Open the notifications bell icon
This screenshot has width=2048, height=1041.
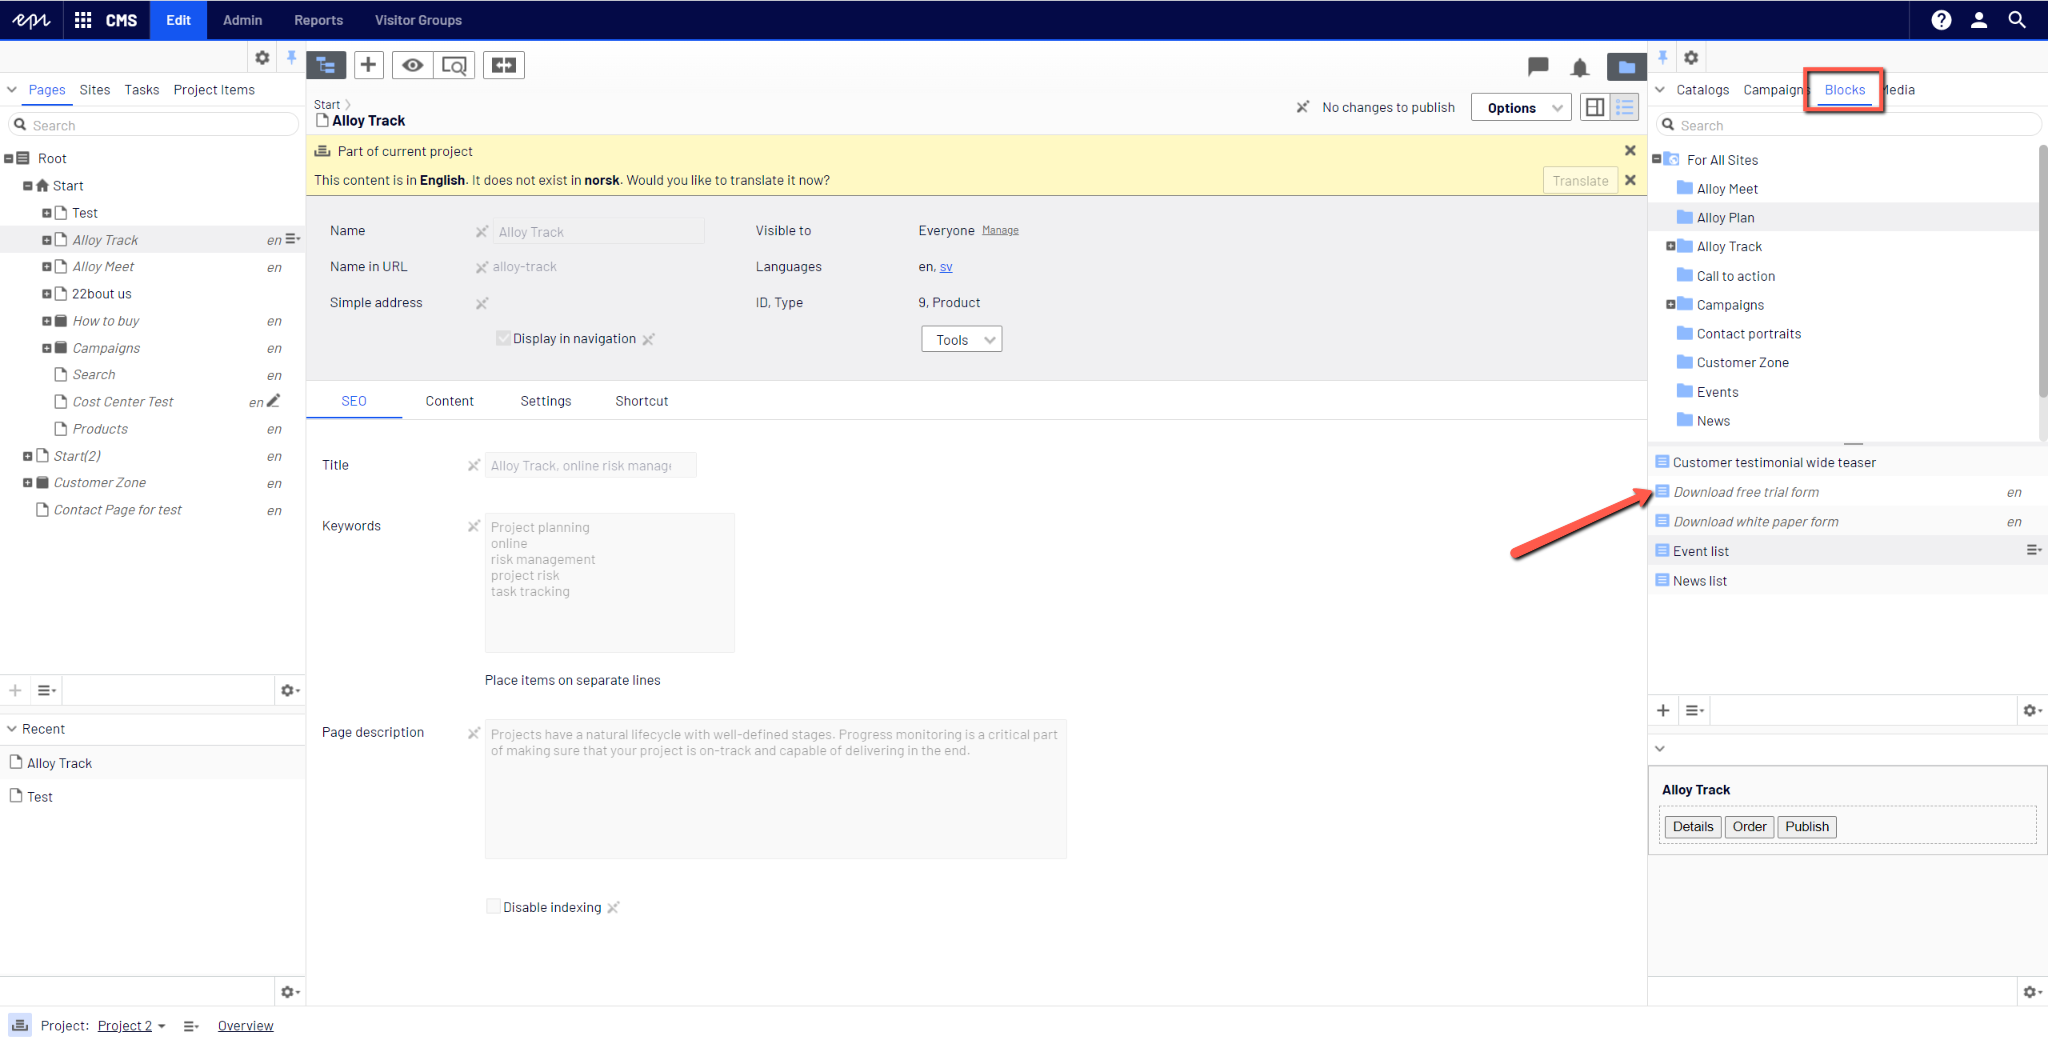point(1580,67)
